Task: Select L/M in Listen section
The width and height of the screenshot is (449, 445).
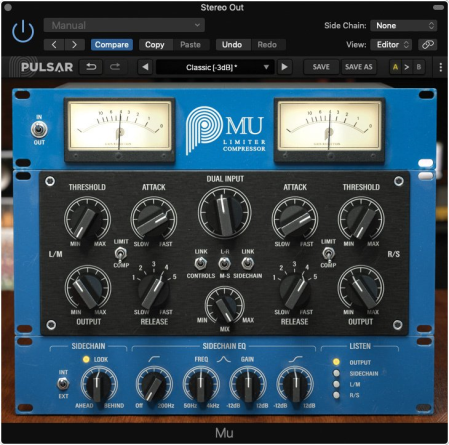Action: point(336,384)
